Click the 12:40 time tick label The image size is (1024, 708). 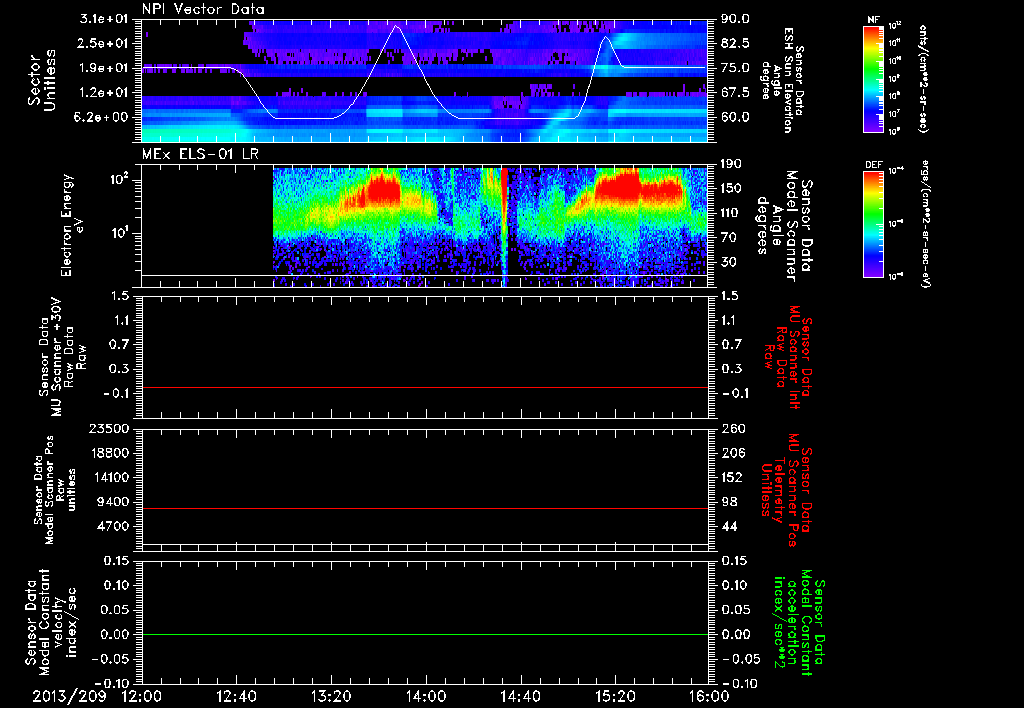point(236,696)
